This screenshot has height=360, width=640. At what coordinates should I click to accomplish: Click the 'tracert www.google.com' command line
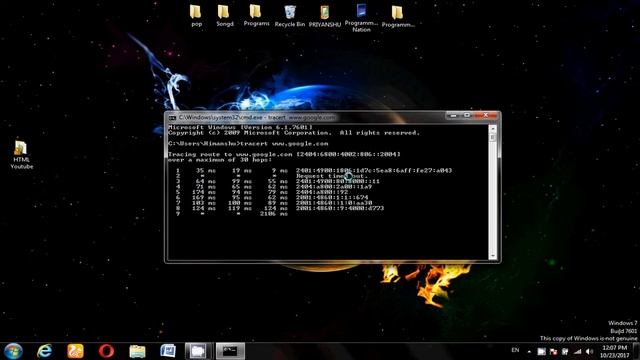[x=248, y=144]
